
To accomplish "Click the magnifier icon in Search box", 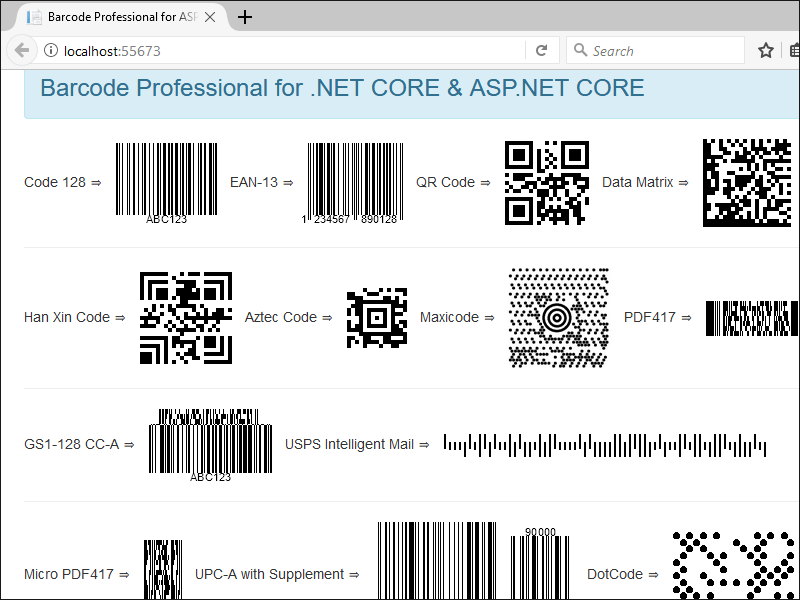I will (580, 50).
